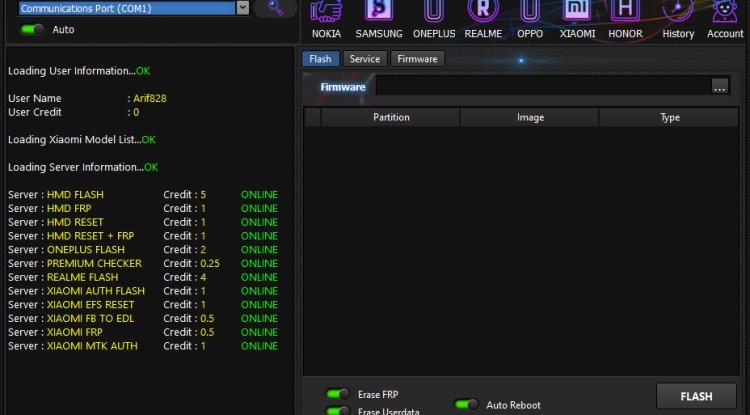Open the Account section

click(x=725, y=20)
